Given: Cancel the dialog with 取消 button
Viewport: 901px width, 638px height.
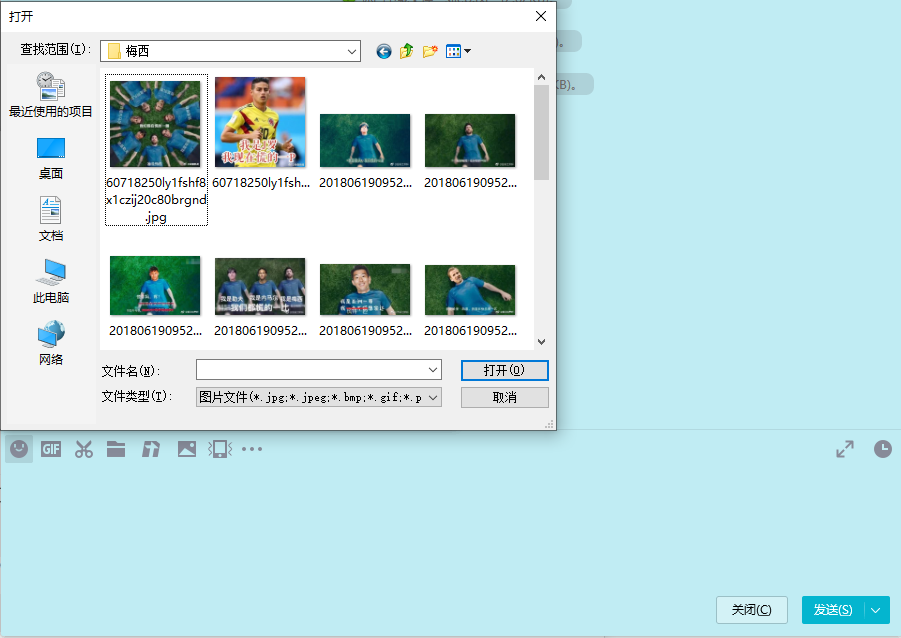Looking at the screenshot, I should (505, 397).
